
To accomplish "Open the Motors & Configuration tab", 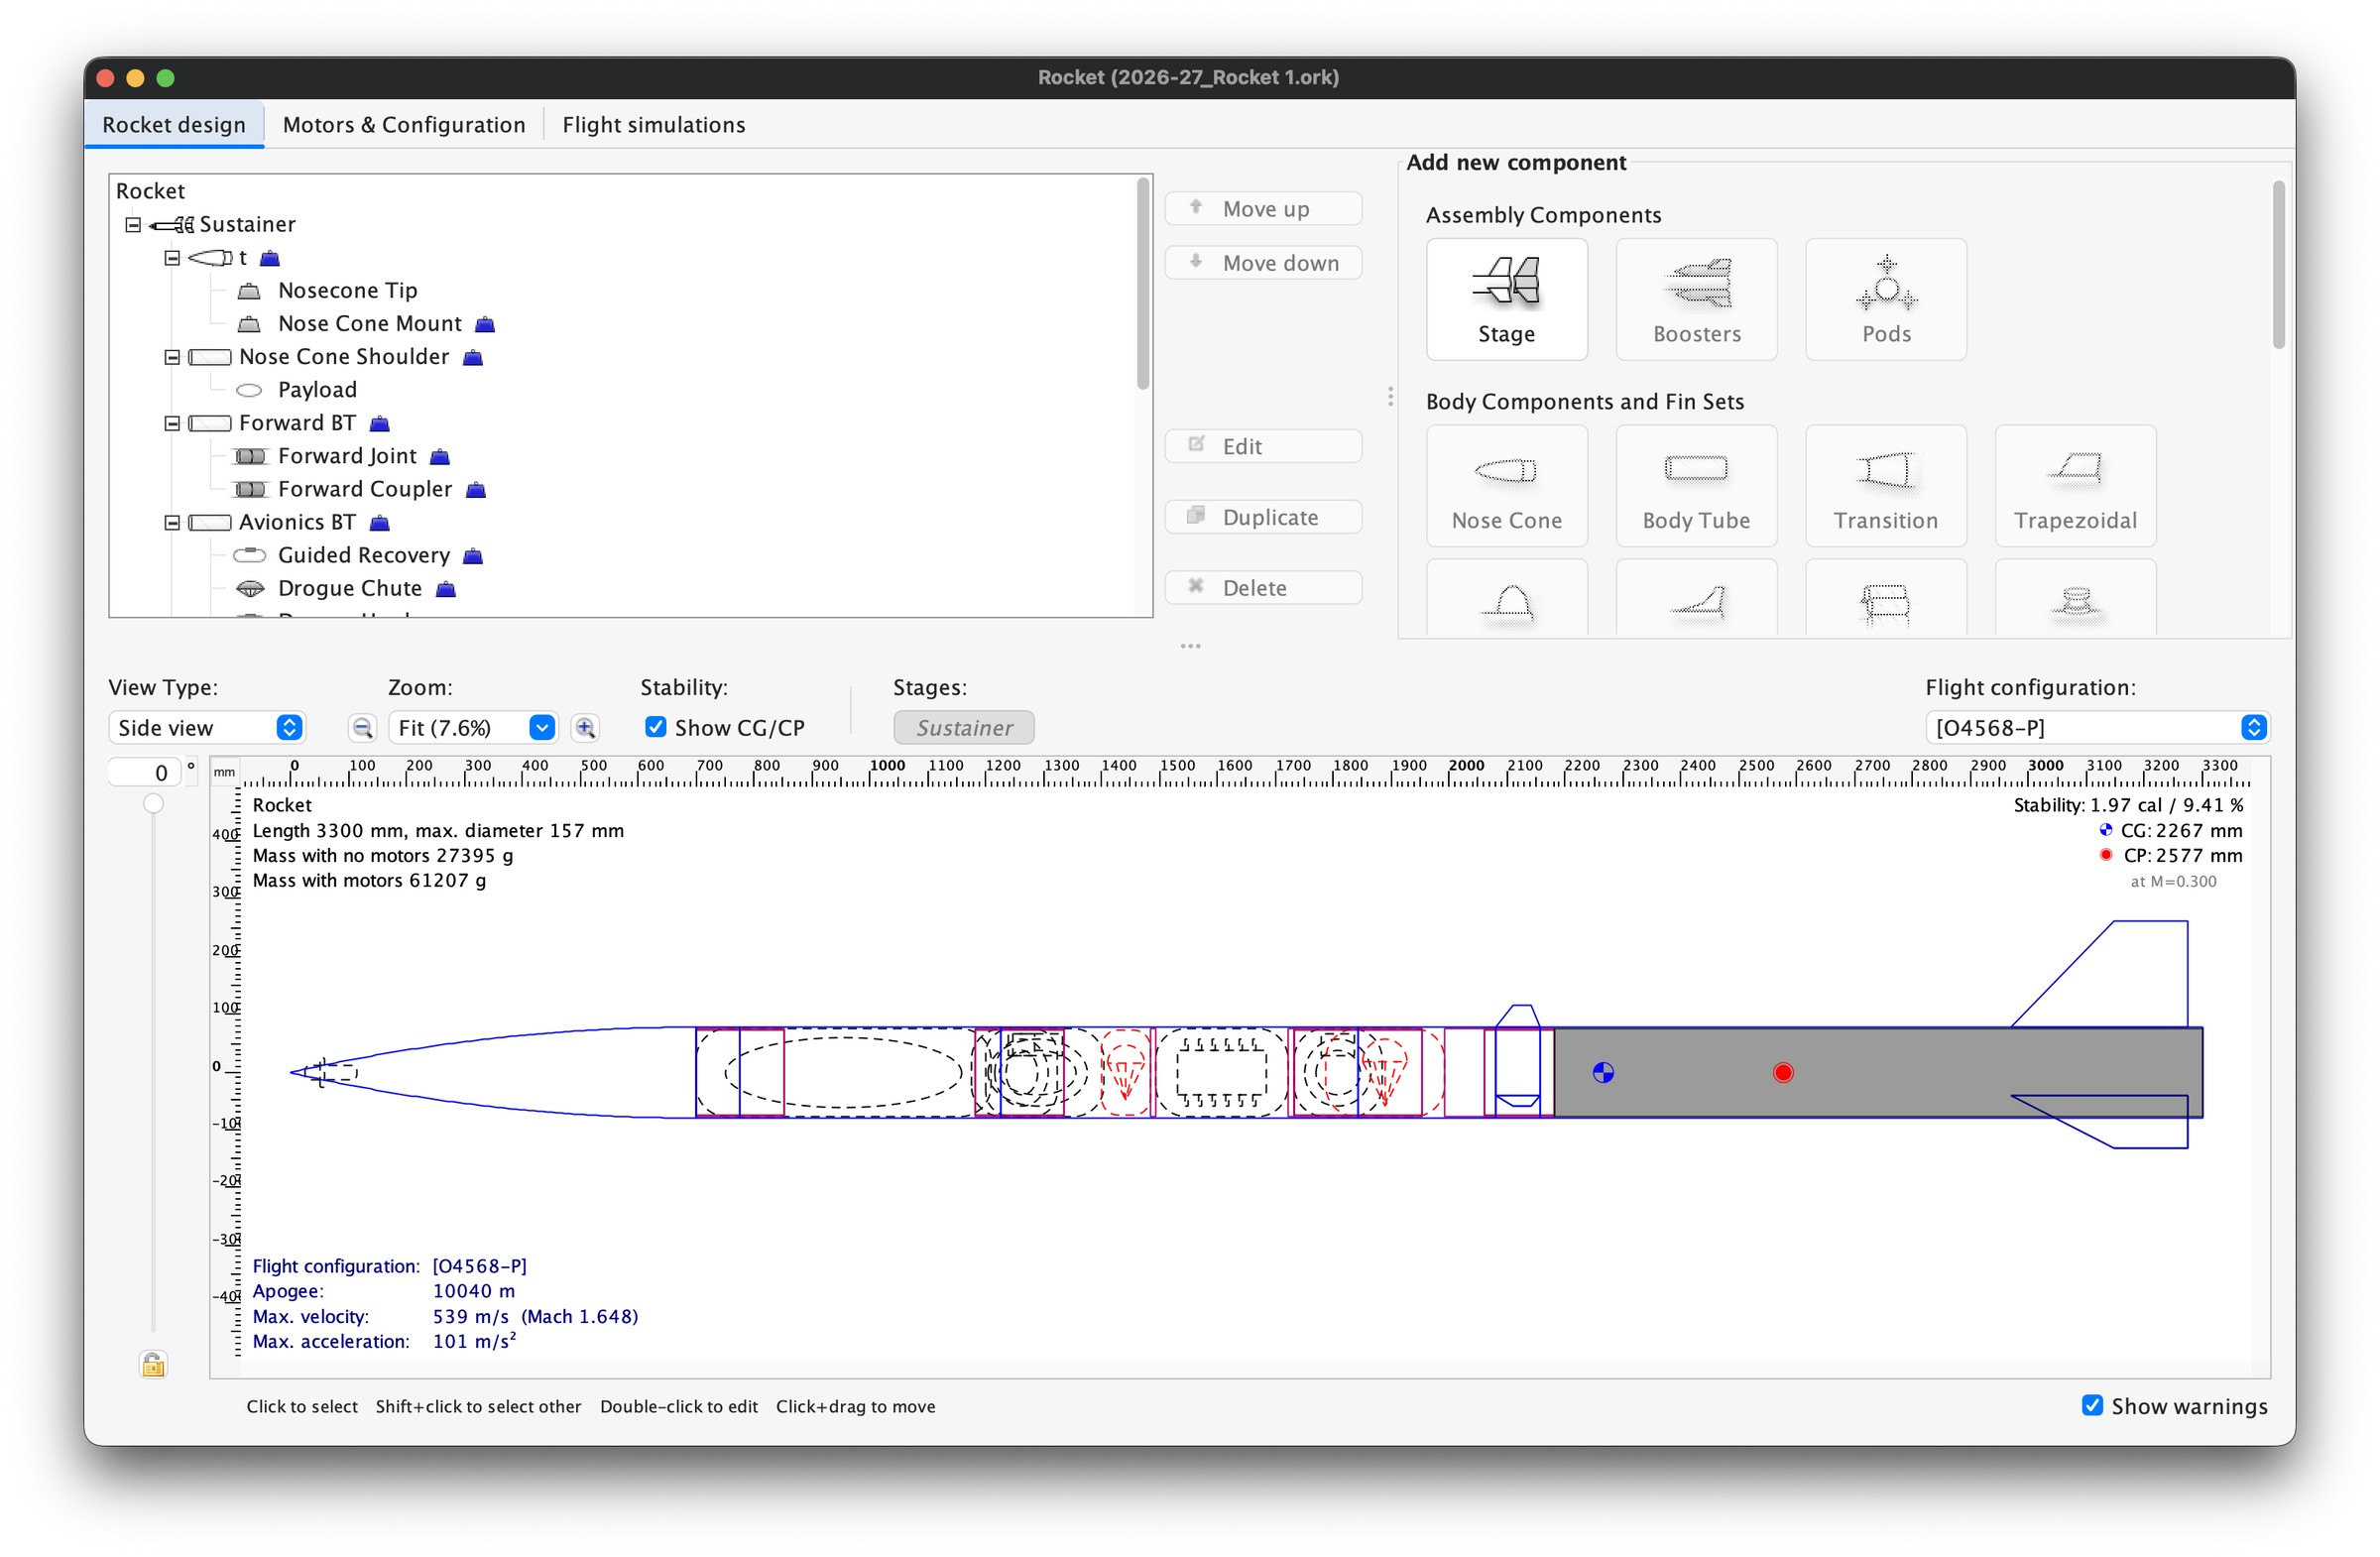I will (404, 125).
